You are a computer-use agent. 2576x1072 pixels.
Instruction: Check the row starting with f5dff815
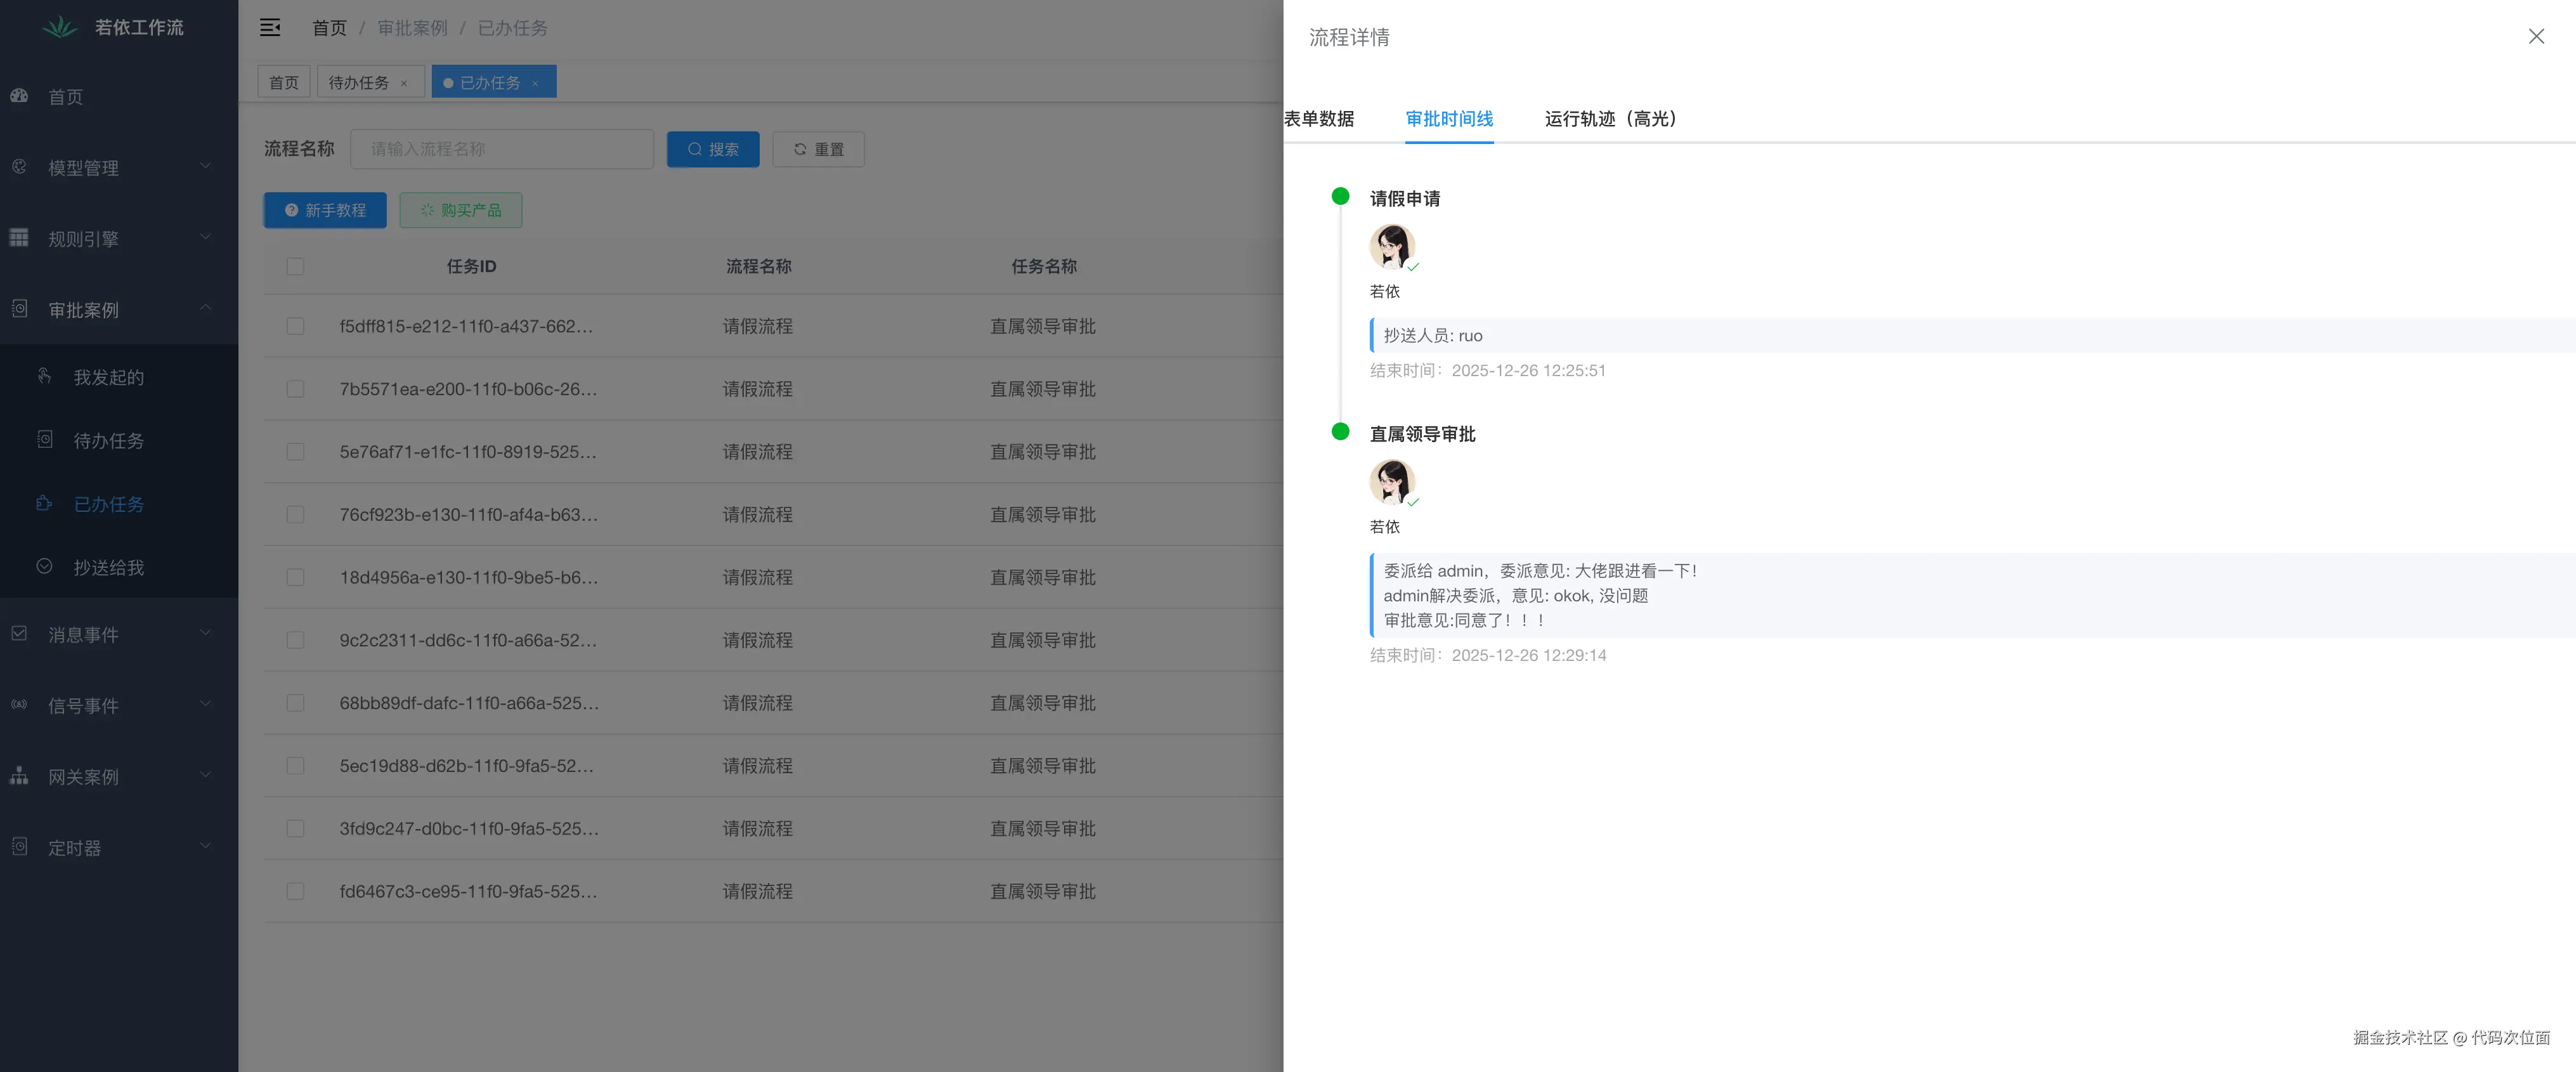click(x=295, y=326)
